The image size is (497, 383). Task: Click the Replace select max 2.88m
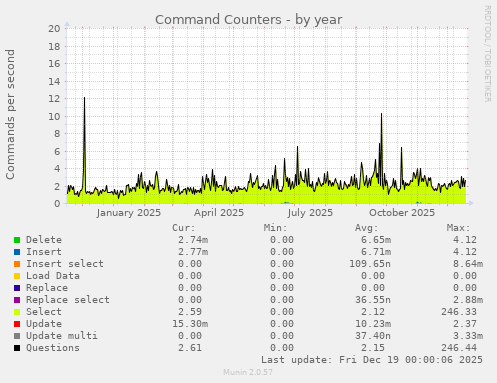tap(468, 300)
